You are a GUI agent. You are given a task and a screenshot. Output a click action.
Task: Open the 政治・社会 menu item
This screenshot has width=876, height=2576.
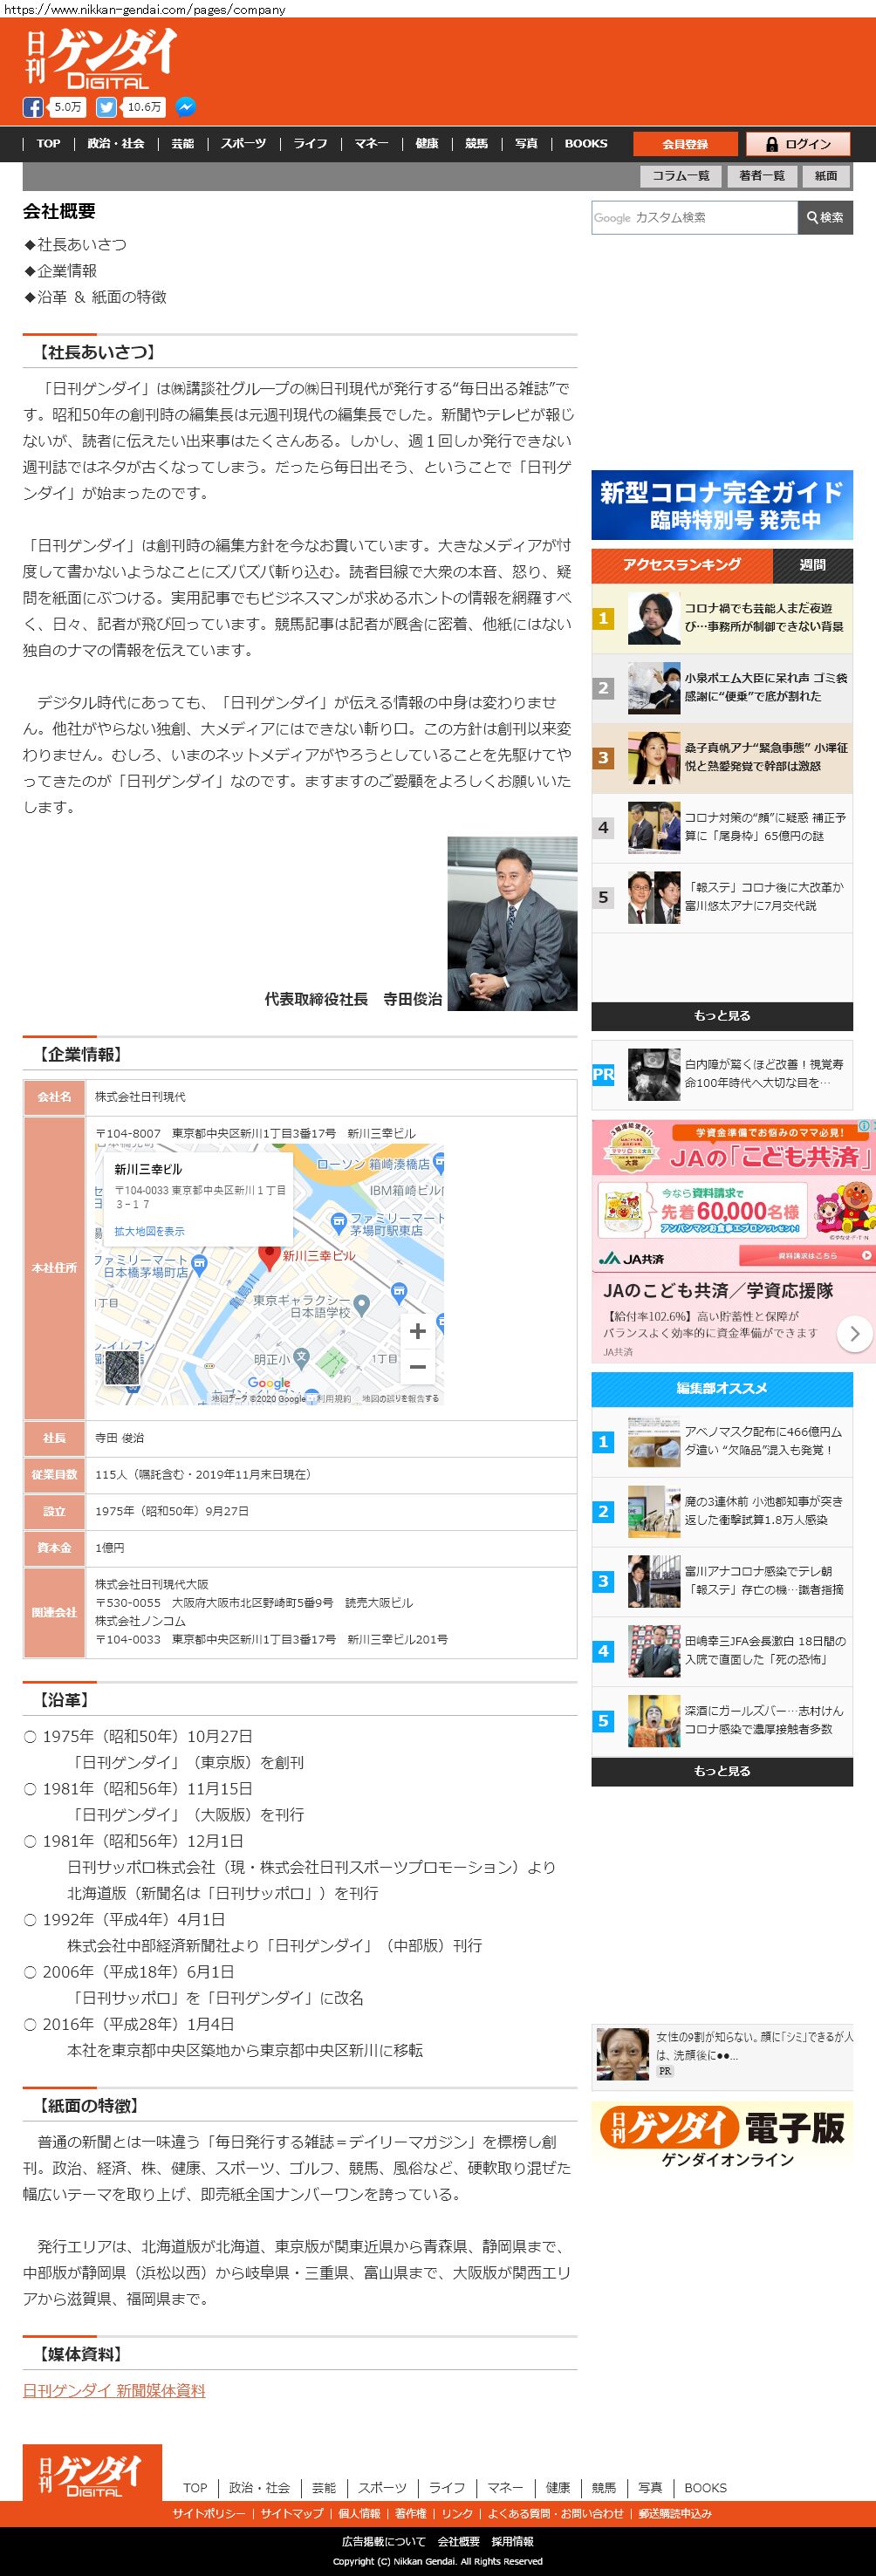click(x=116, y=144)
